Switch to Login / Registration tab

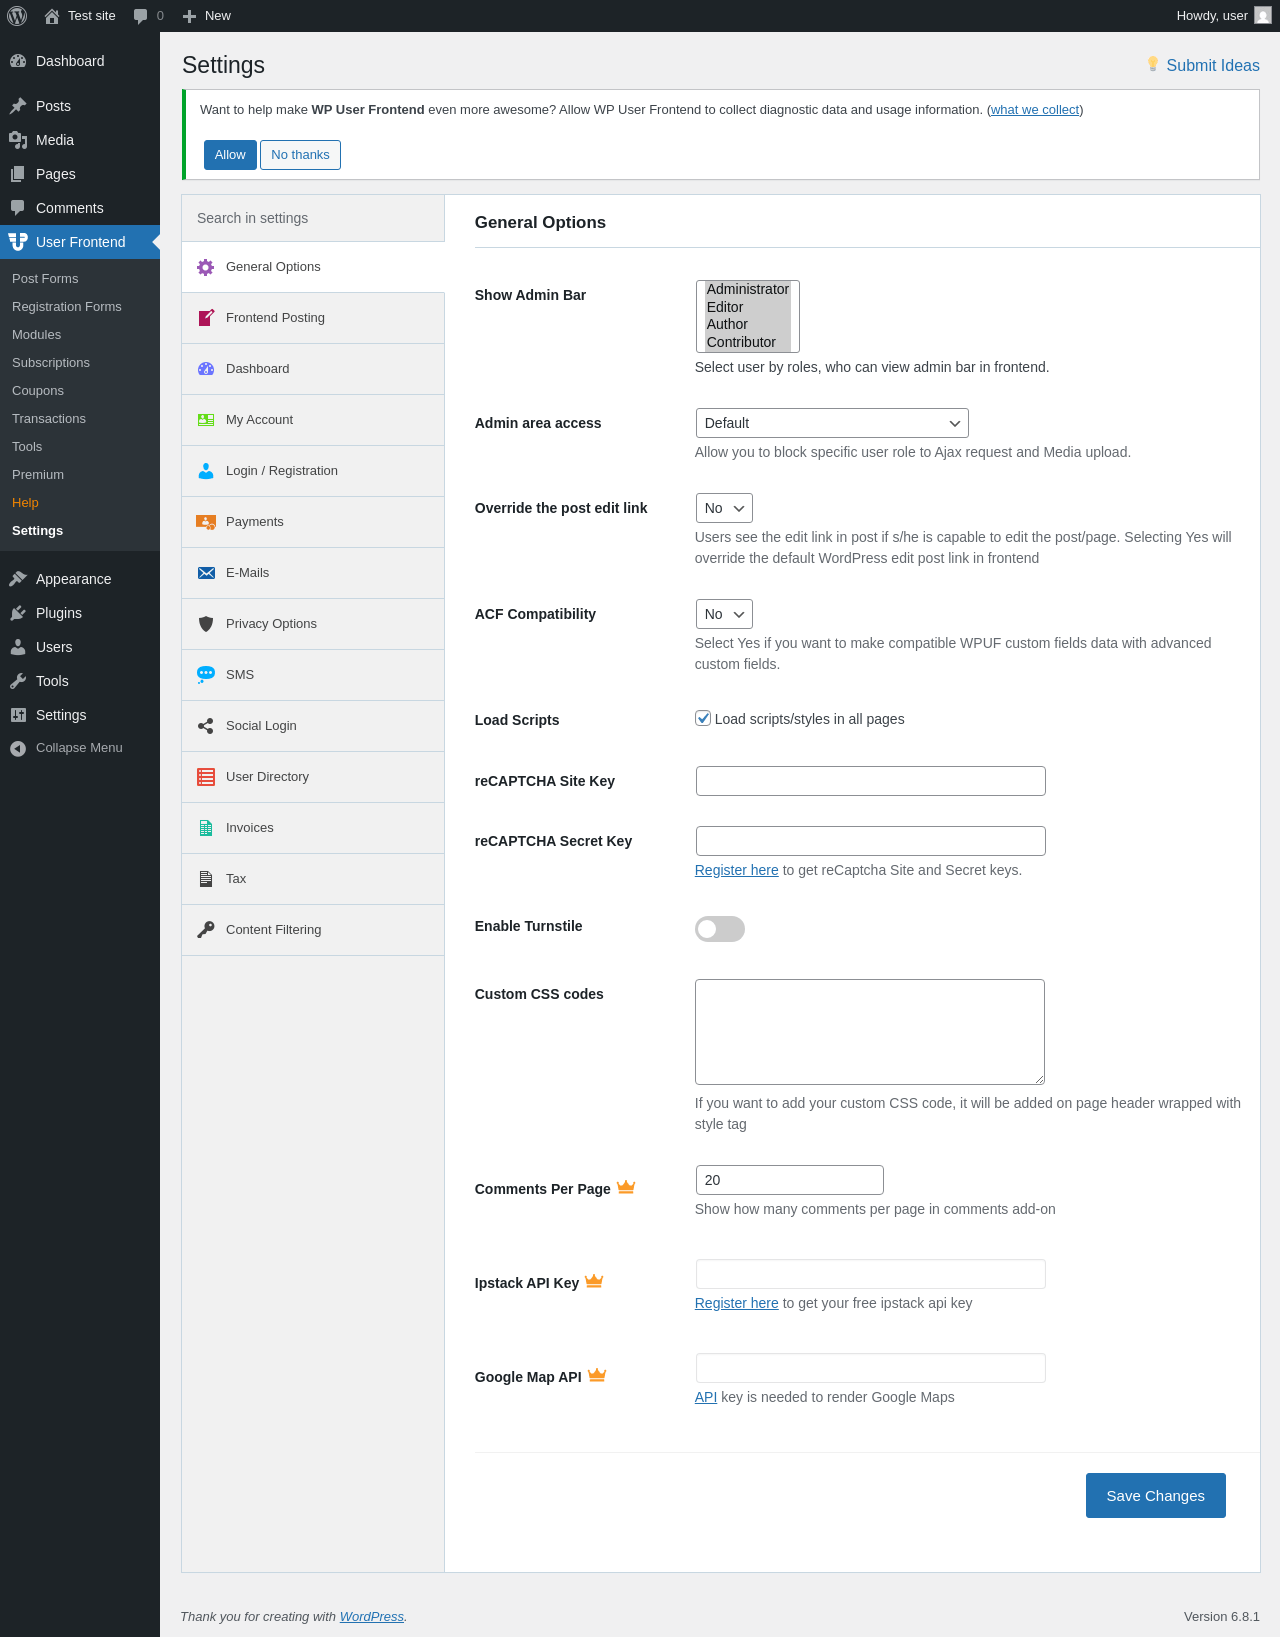(x=313, y=471)
